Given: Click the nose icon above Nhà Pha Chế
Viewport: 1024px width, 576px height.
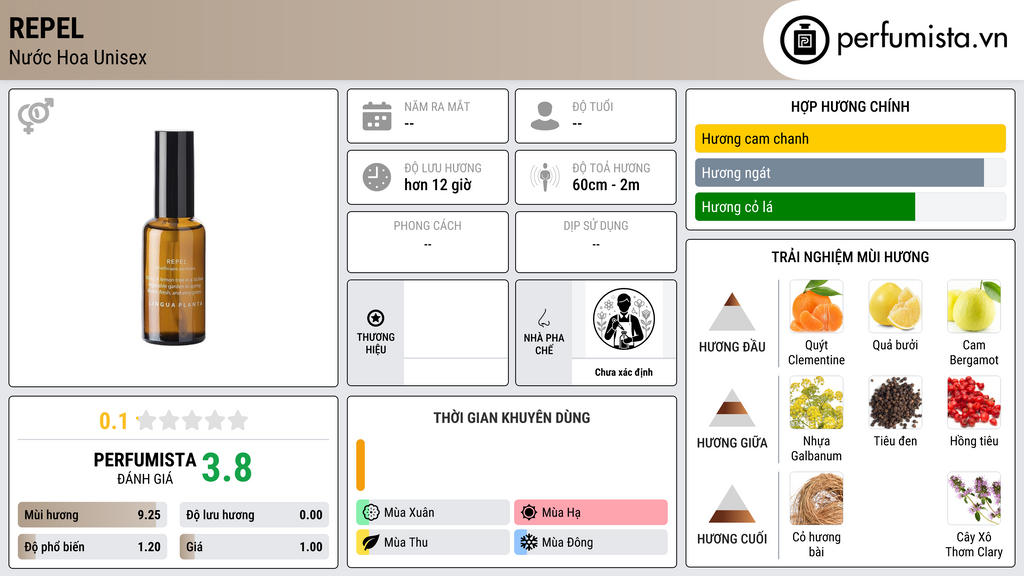Looking at the screenshot, I should (543, 318).
